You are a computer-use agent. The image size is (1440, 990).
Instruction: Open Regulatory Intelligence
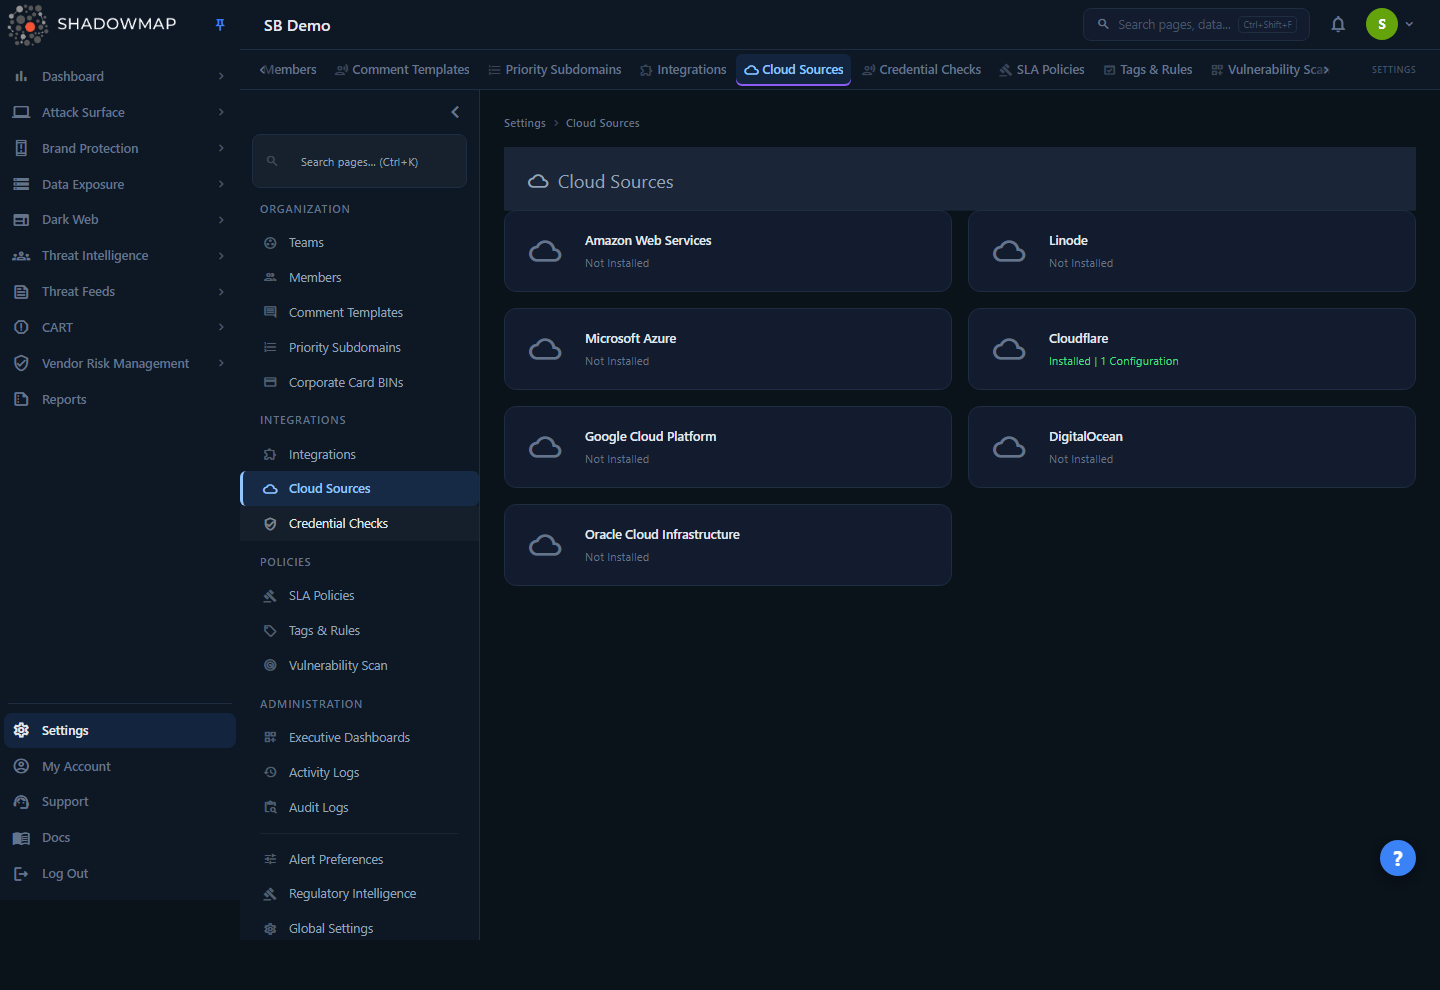tap(360, 894)
